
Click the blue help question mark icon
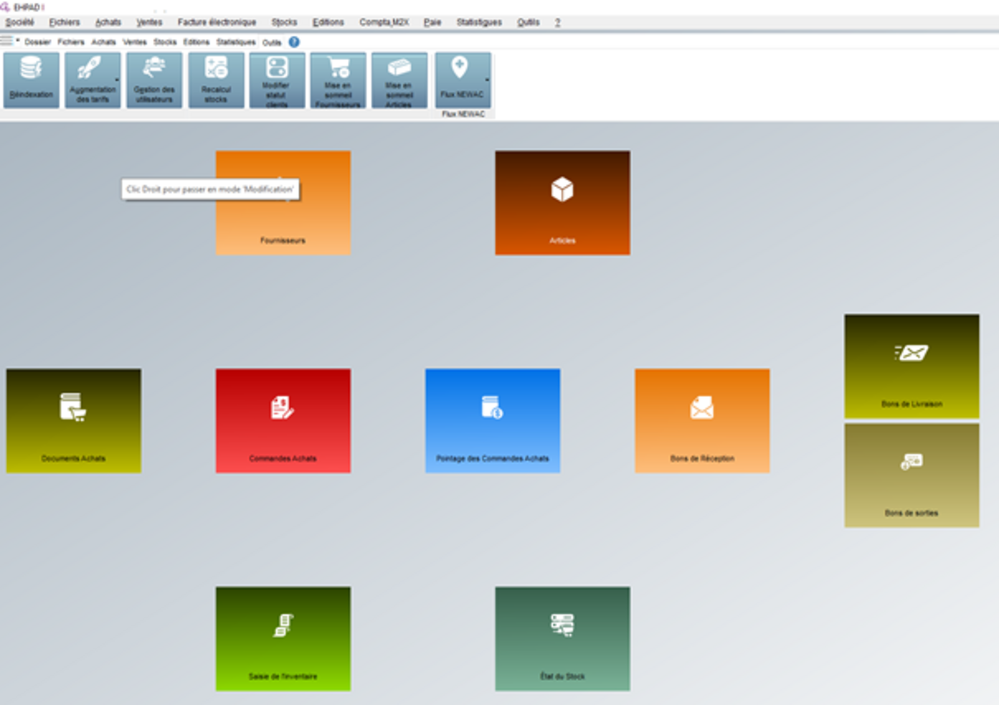point(294,42)
